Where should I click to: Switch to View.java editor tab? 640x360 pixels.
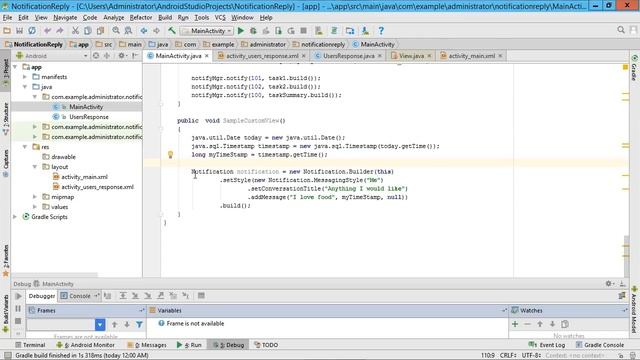click(411, 56)
